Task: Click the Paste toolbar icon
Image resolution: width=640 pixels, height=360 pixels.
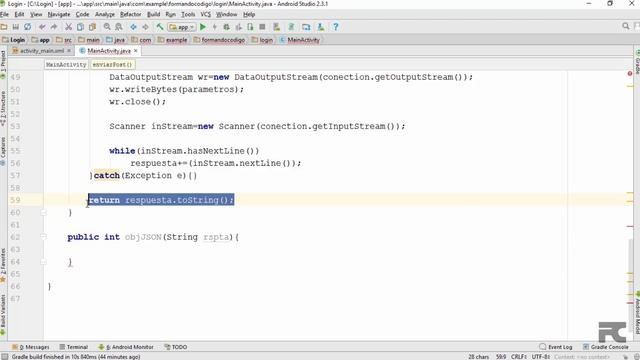Action: [92, 27]
